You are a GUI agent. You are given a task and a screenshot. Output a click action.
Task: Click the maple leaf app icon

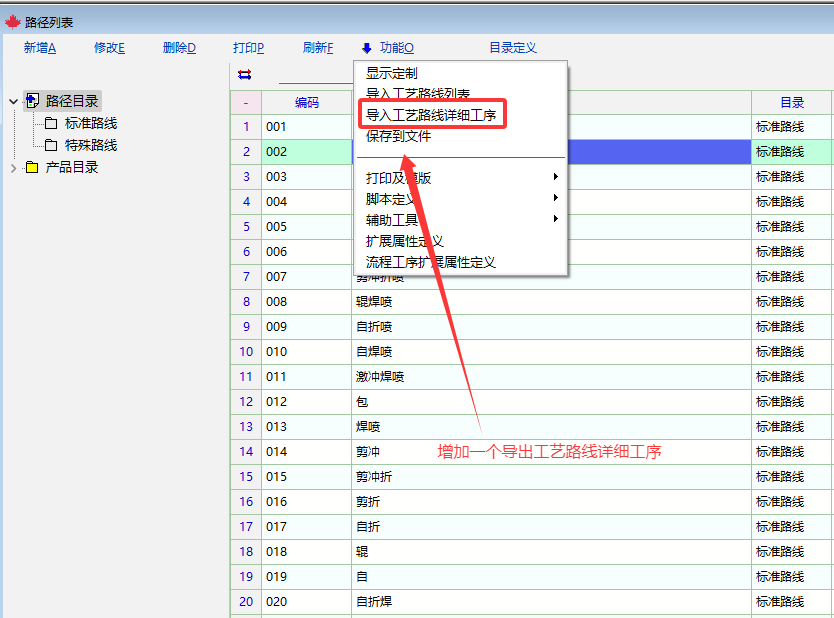point(13,22)
